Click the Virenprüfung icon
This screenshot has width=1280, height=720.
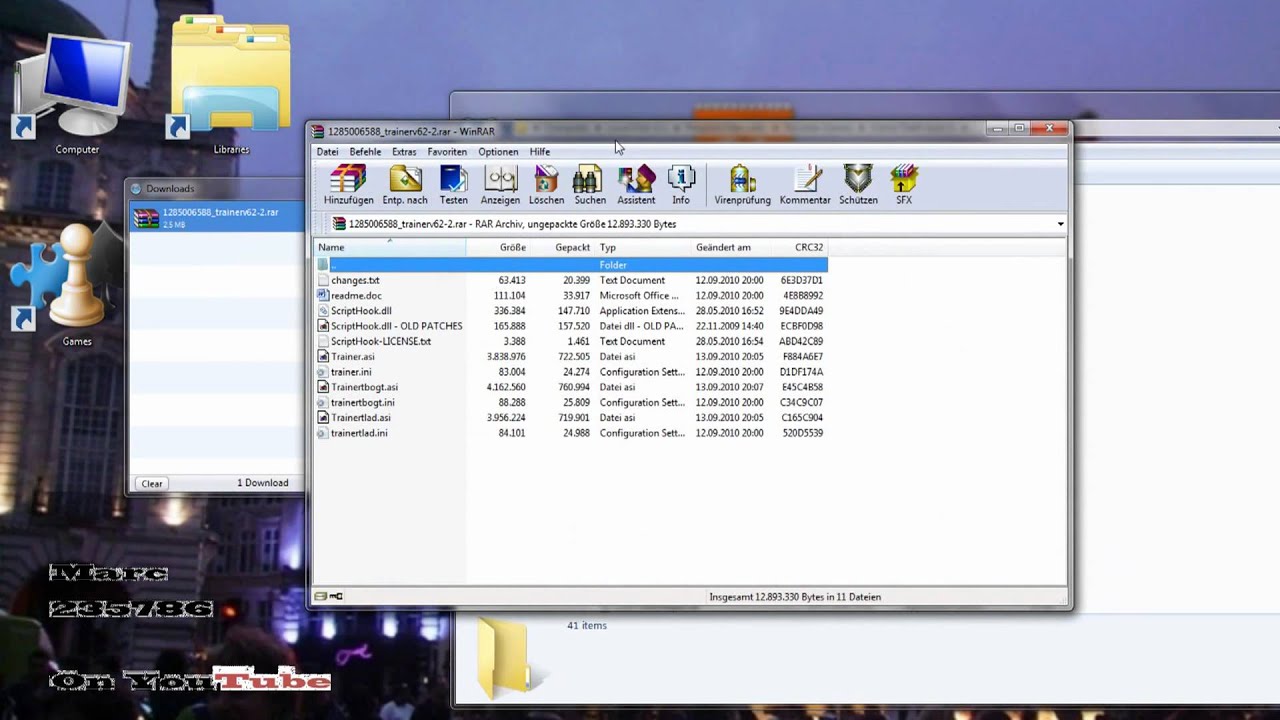tap(742, 184)
